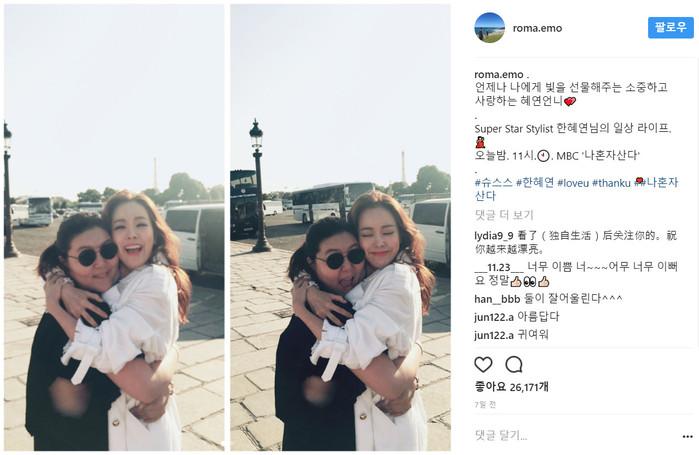This screenshot has height=455, width=699.
Task: Click the 팔로우 follow button
Action: 670,28
